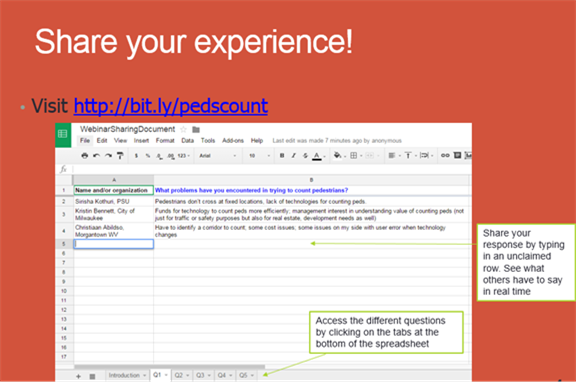Select the 'Kristin Bennett, City of Milwaukee' cell
576x382 pixels.
pyautogui.click(x=114, y=215)
